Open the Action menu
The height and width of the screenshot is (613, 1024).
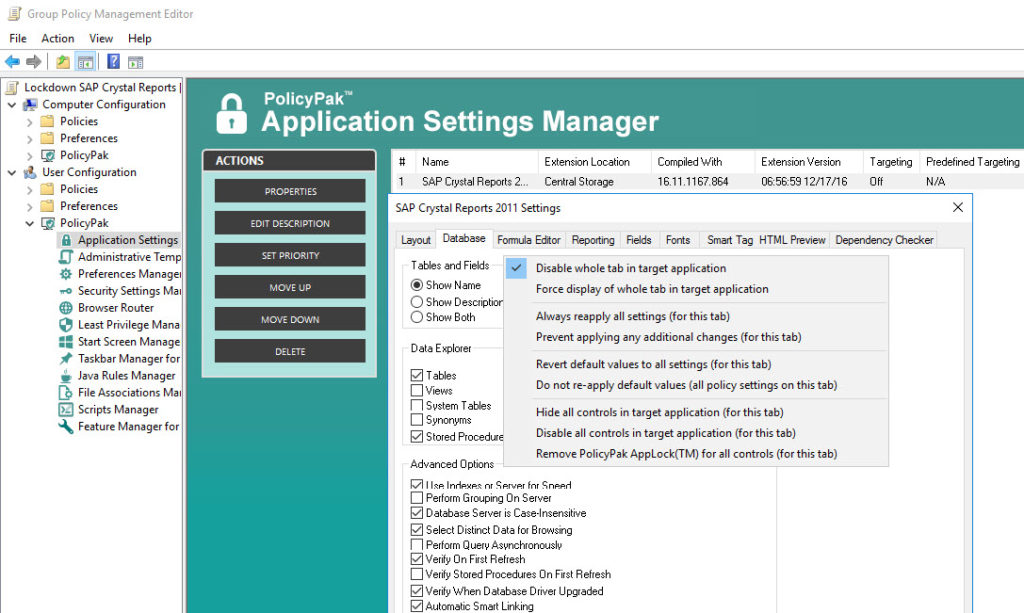pos(57,39)
